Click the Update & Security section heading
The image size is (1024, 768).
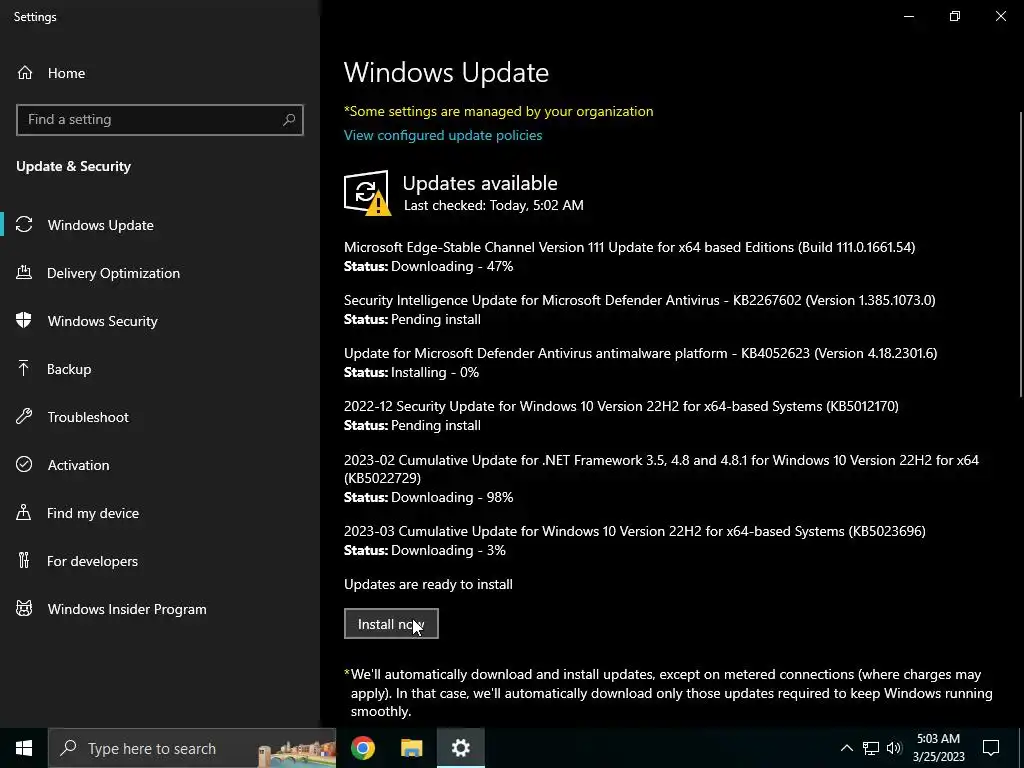[74, 166]
